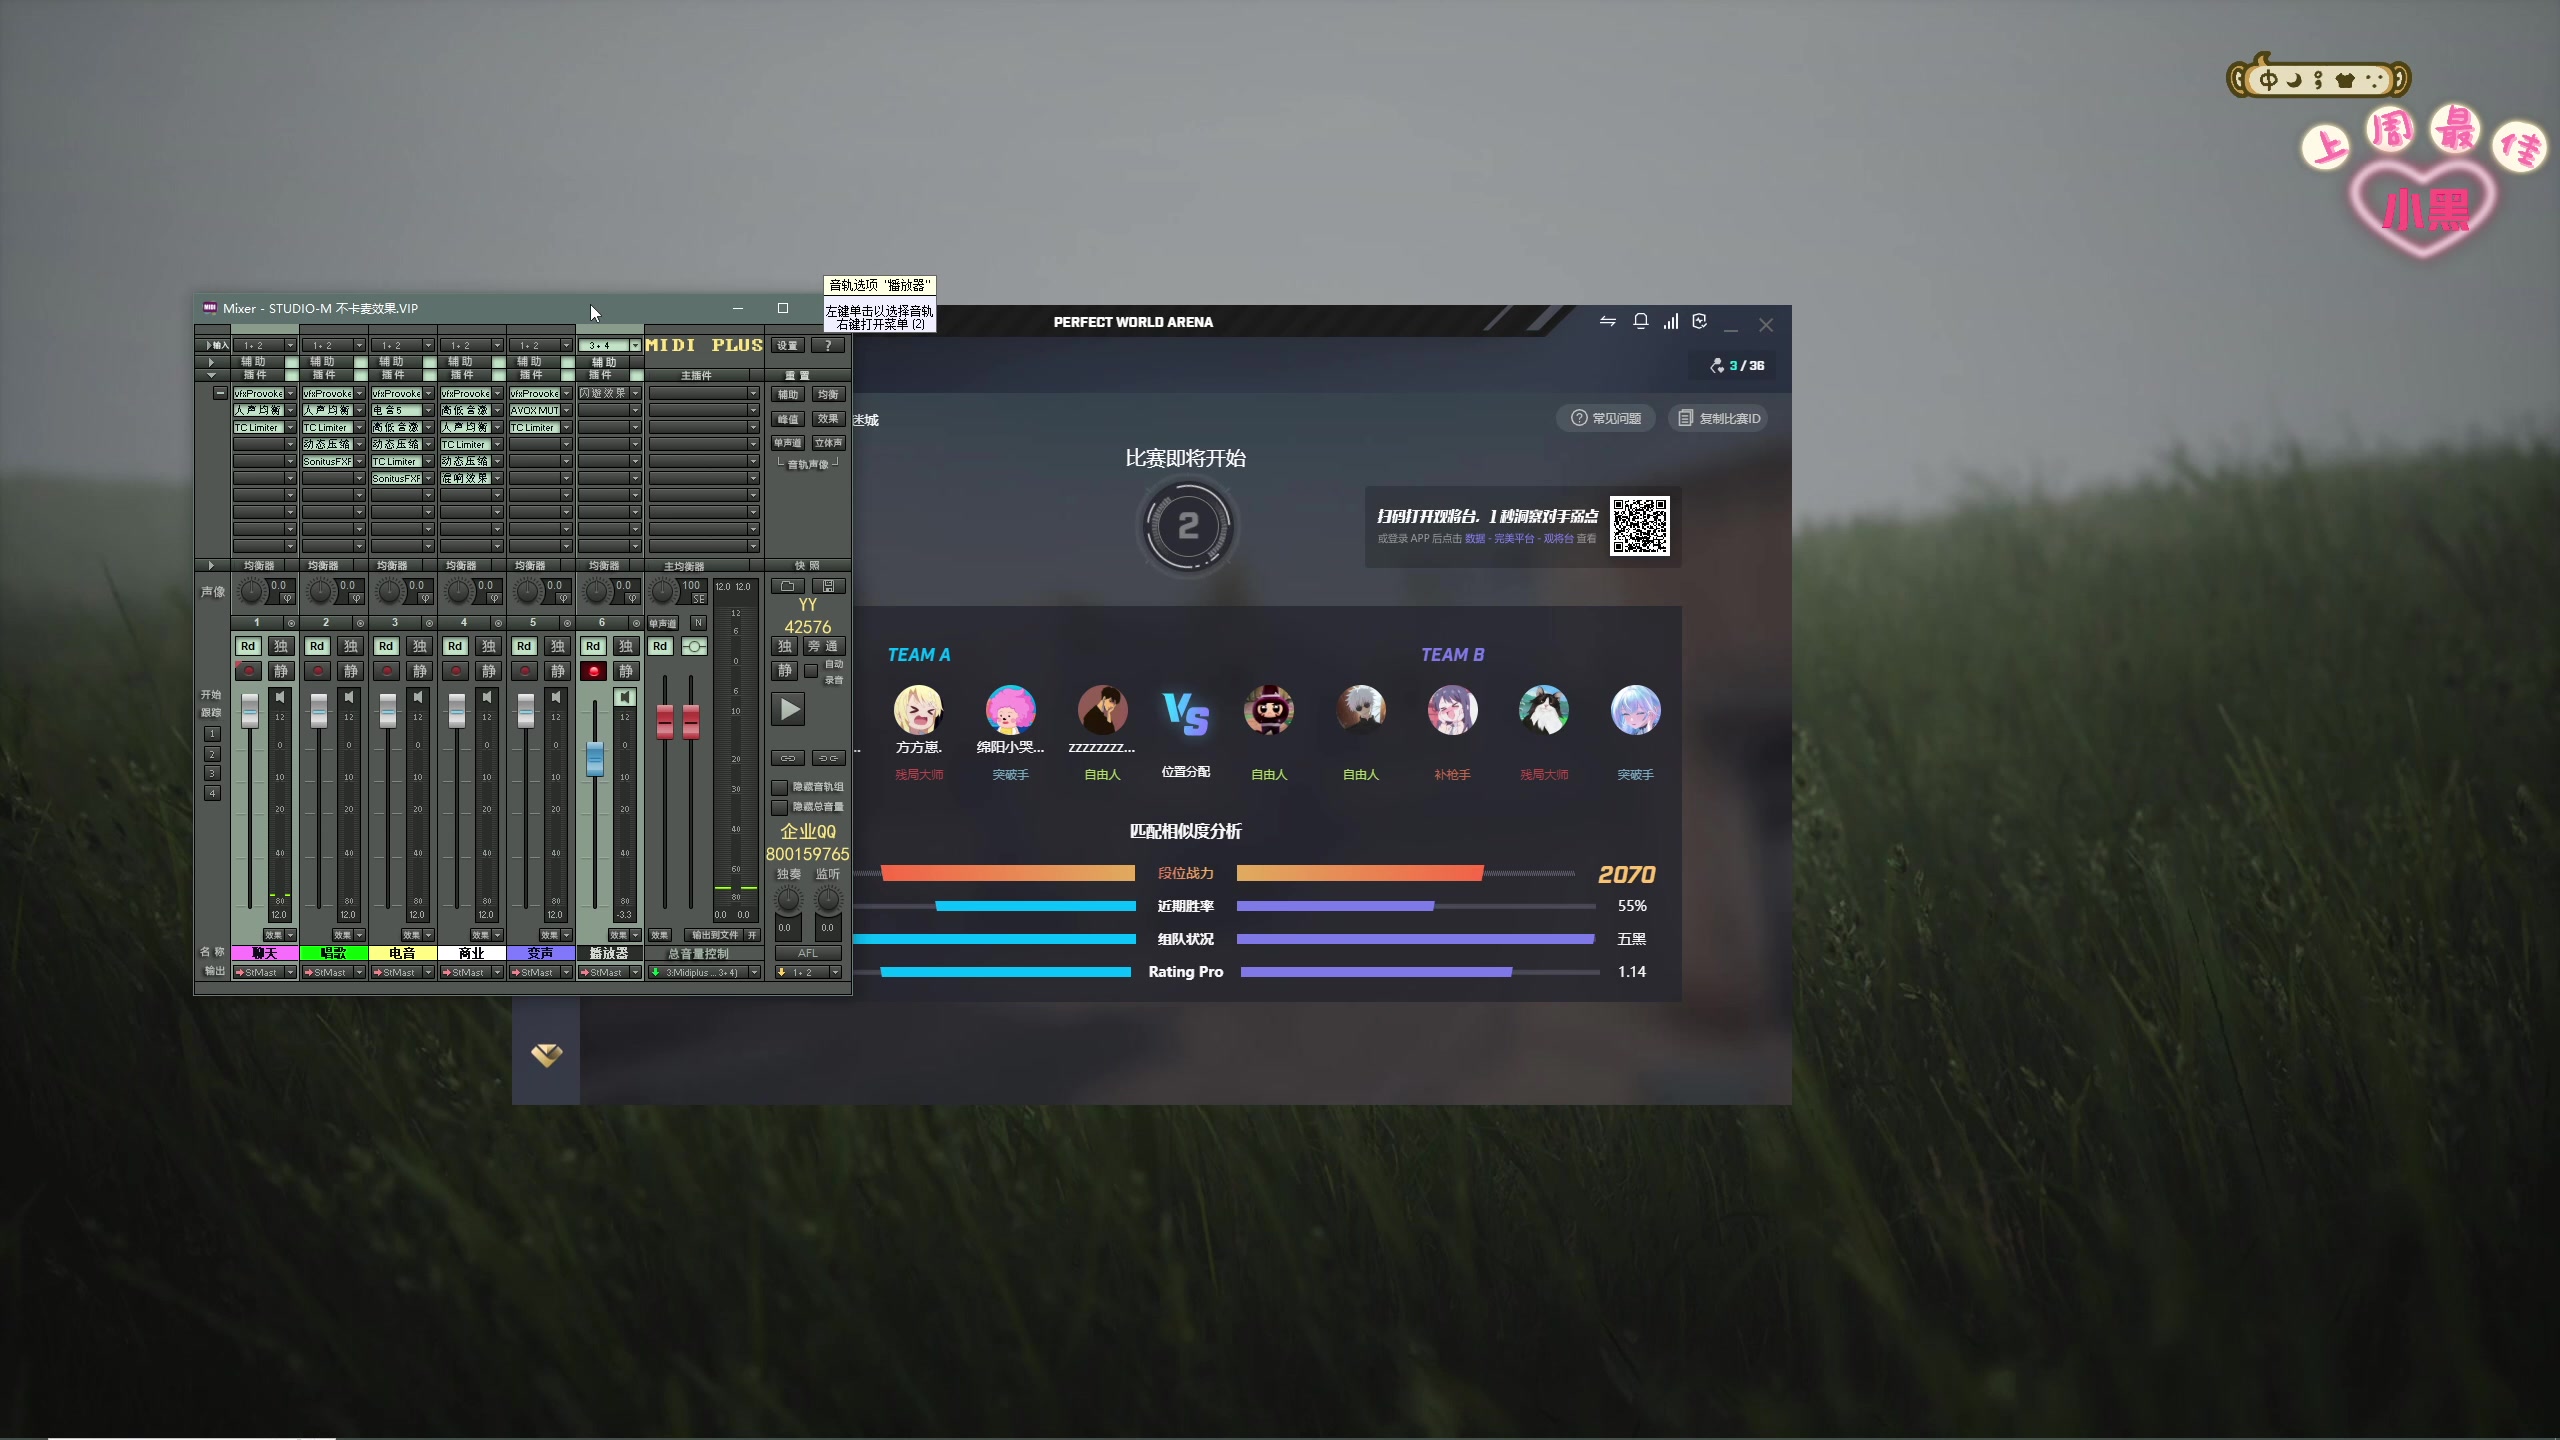Arm recording on track 1 聊天

coord(249,671)
